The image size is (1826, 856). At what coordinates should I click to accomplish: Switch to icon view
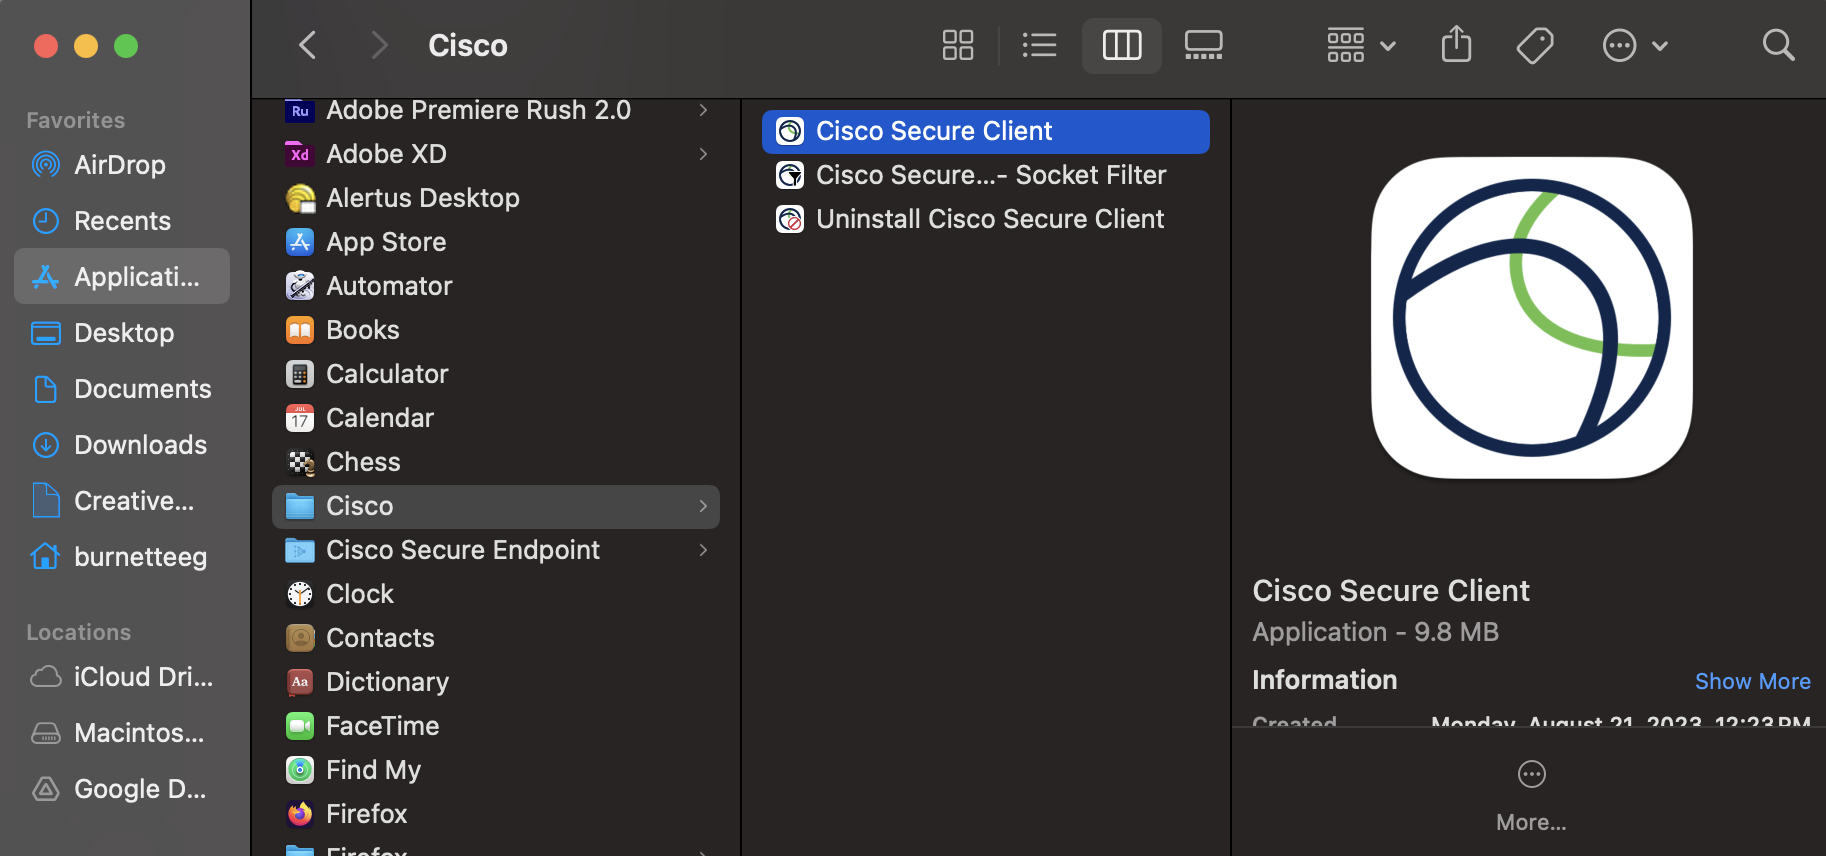958,45
